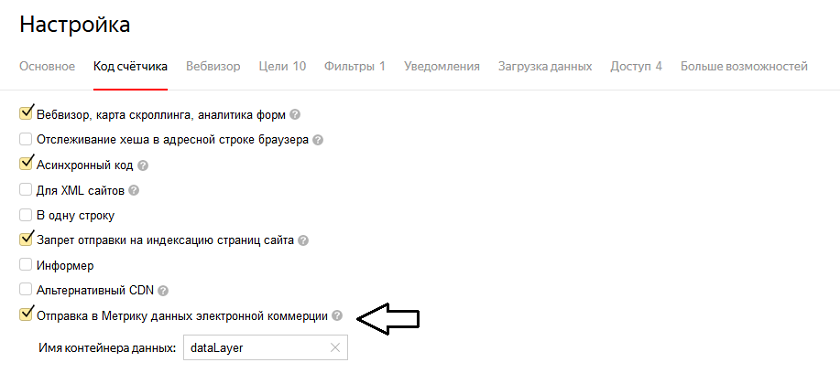Clear the dataLayer field with X icon
The width and height of the screenshot is (840, 373).
coord(335,348)
